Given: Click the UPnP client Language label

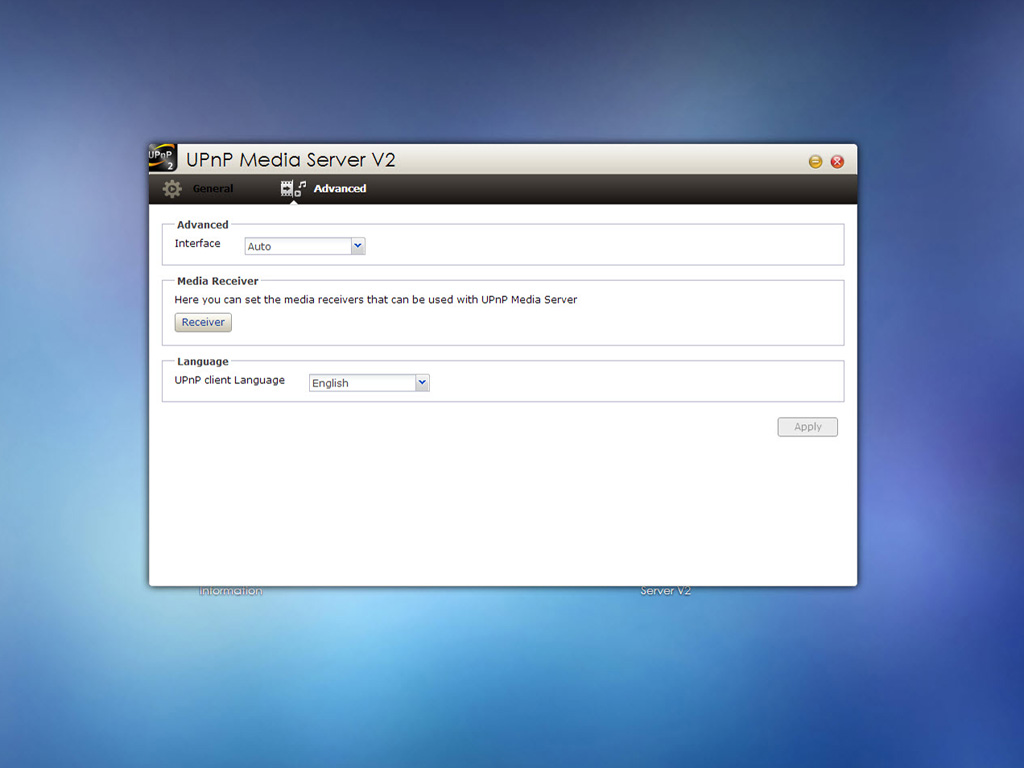Looking at the screenshot, I should pyautogui.click(x=229, y=380).
